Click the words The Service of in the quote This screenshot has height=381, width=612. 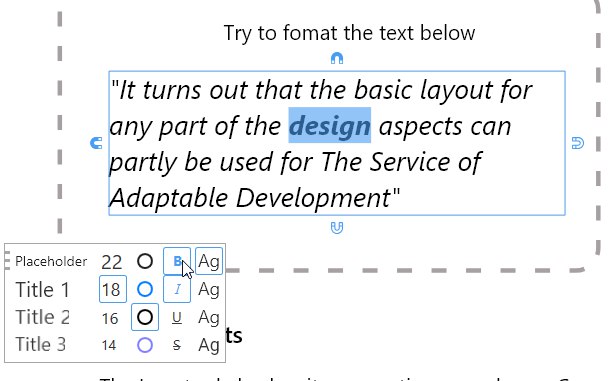click(401, 162)
